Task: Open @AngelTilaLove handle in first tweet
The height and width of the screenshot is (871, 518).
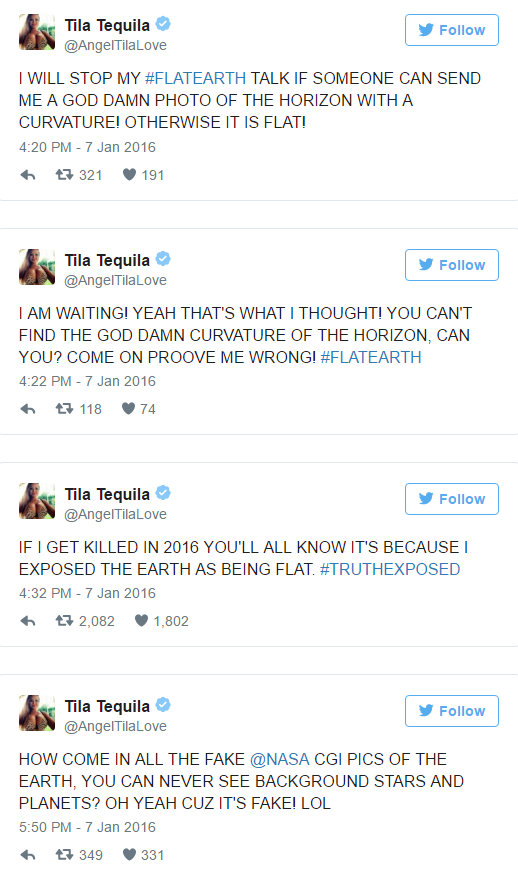Action: coord(115,46)
